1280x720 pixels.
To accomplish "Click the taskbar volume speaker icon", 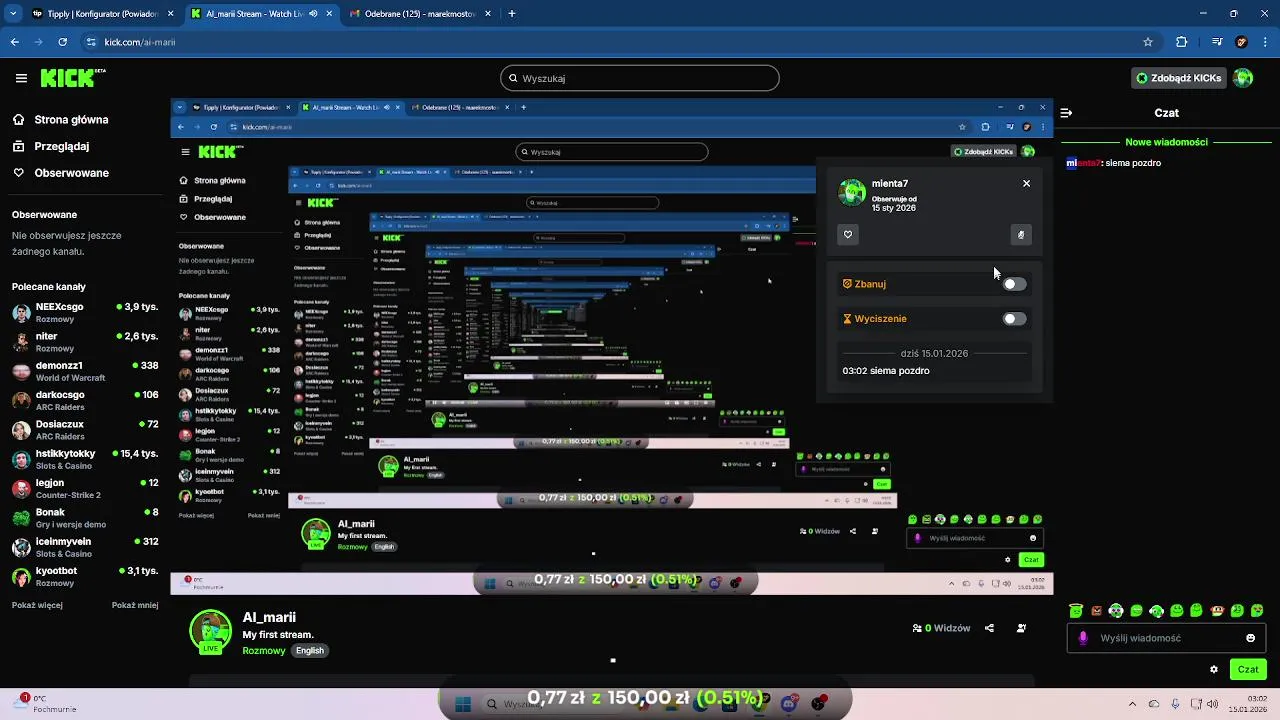I will pyautogui.click(x=1212, y=704).
